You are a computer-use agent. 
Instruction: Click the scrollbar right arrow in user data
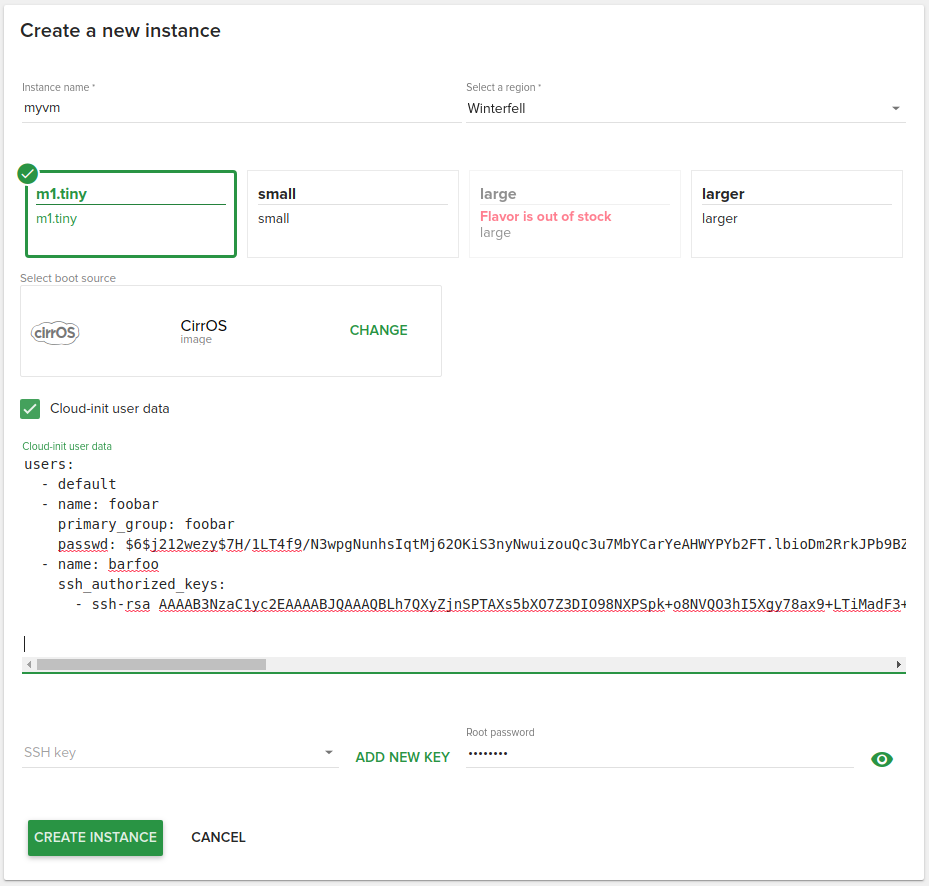899,664
